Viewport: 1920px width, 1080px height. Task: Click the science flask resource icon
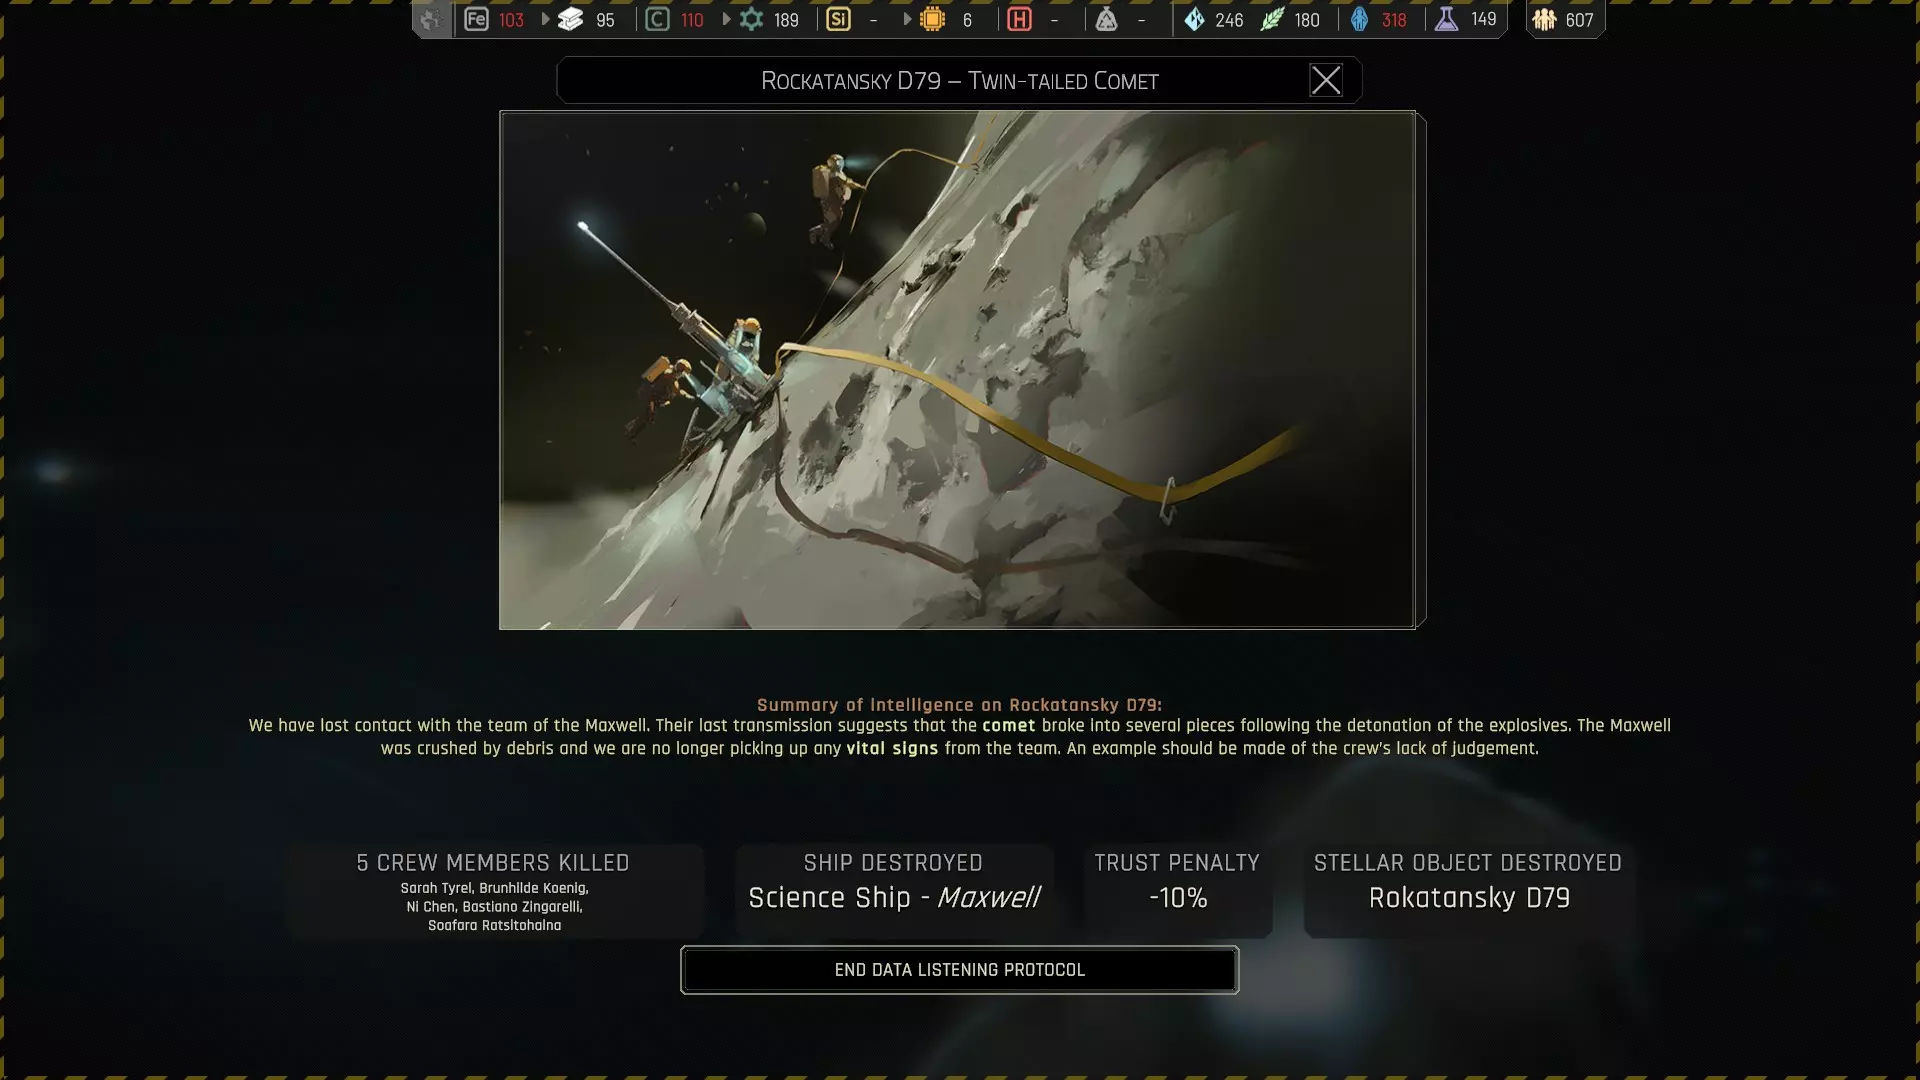1446,19
